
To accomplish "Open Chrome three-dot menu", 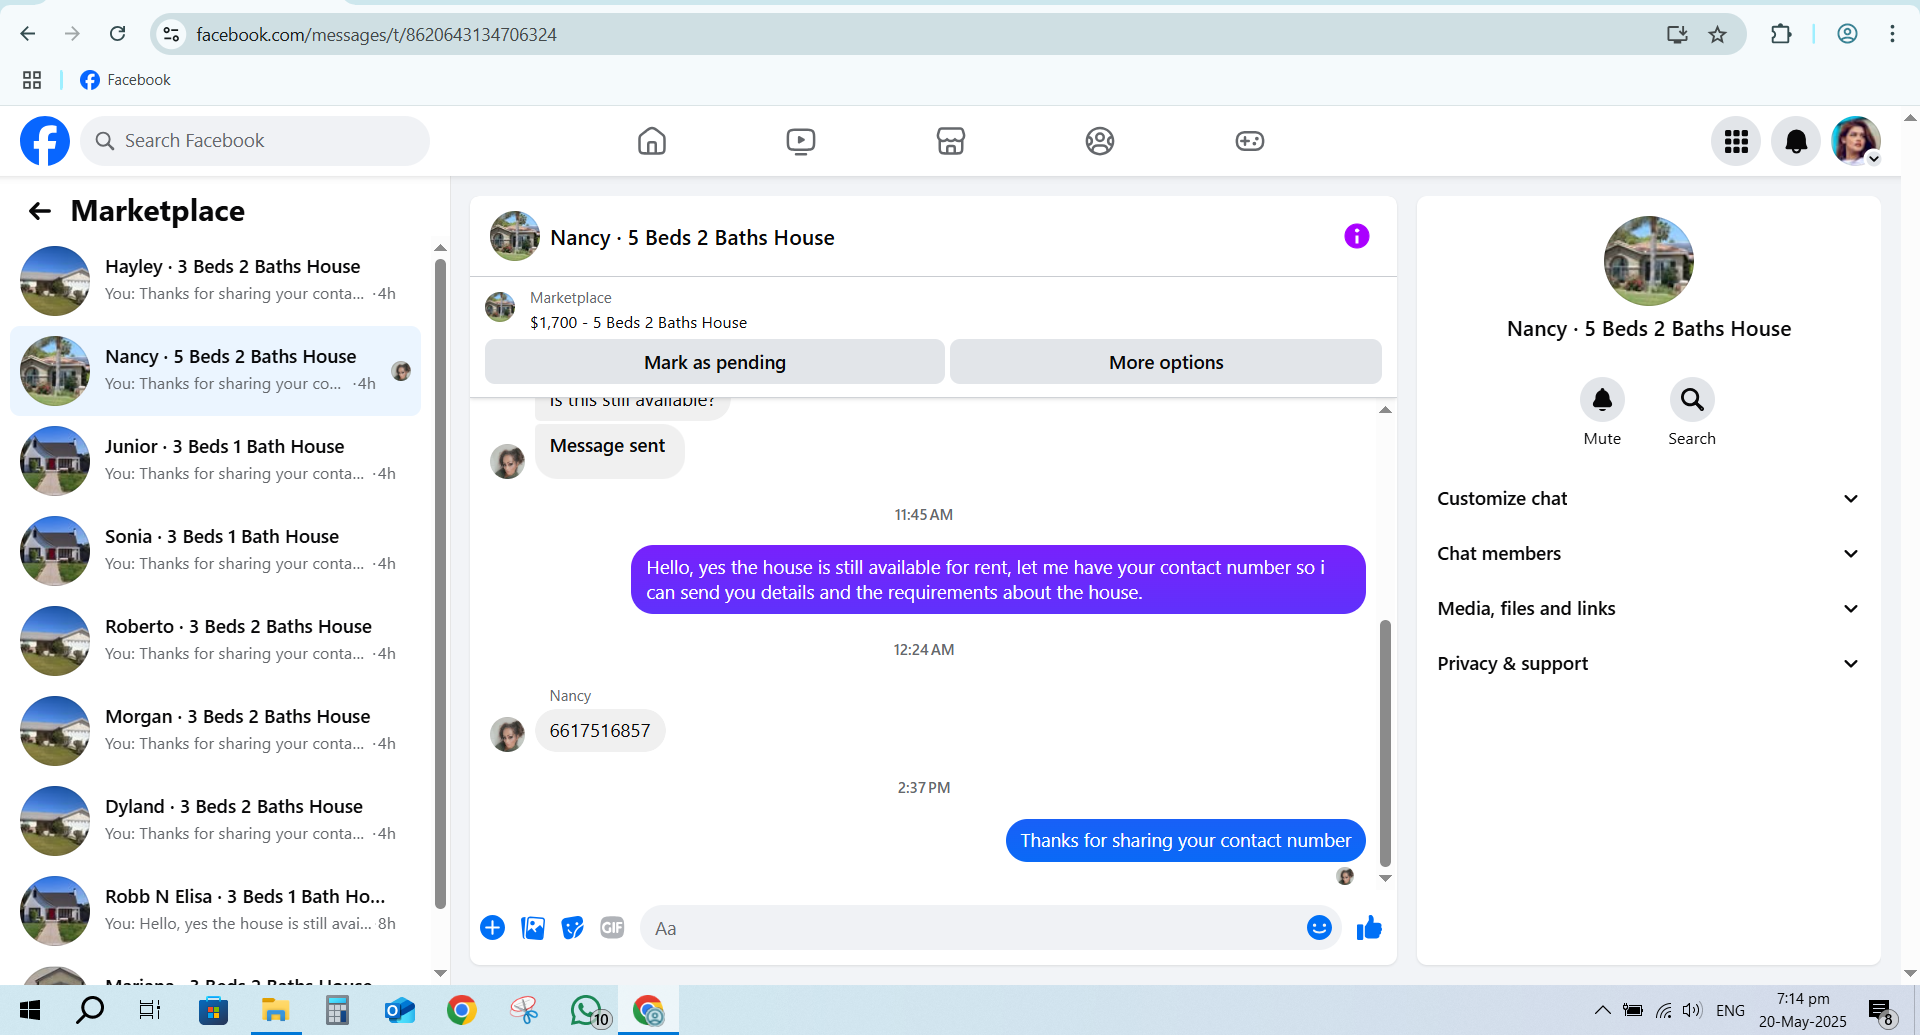I will pyautogui.click(x=1892, y=34).
